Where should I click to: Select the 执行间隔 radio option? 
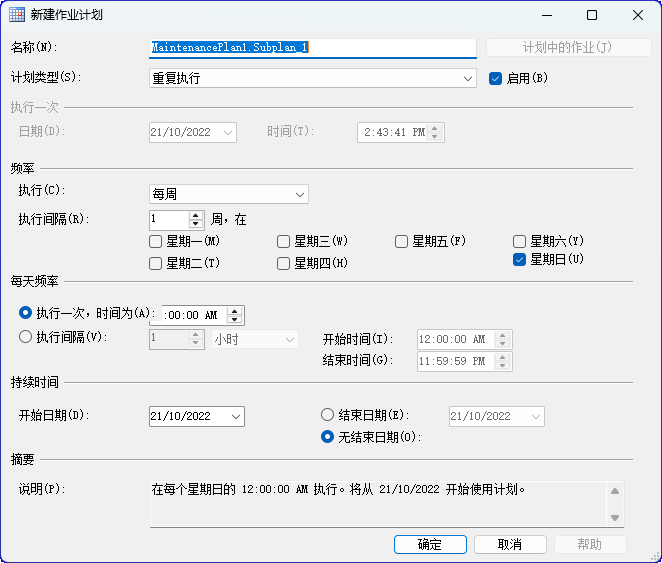point(26,337)
